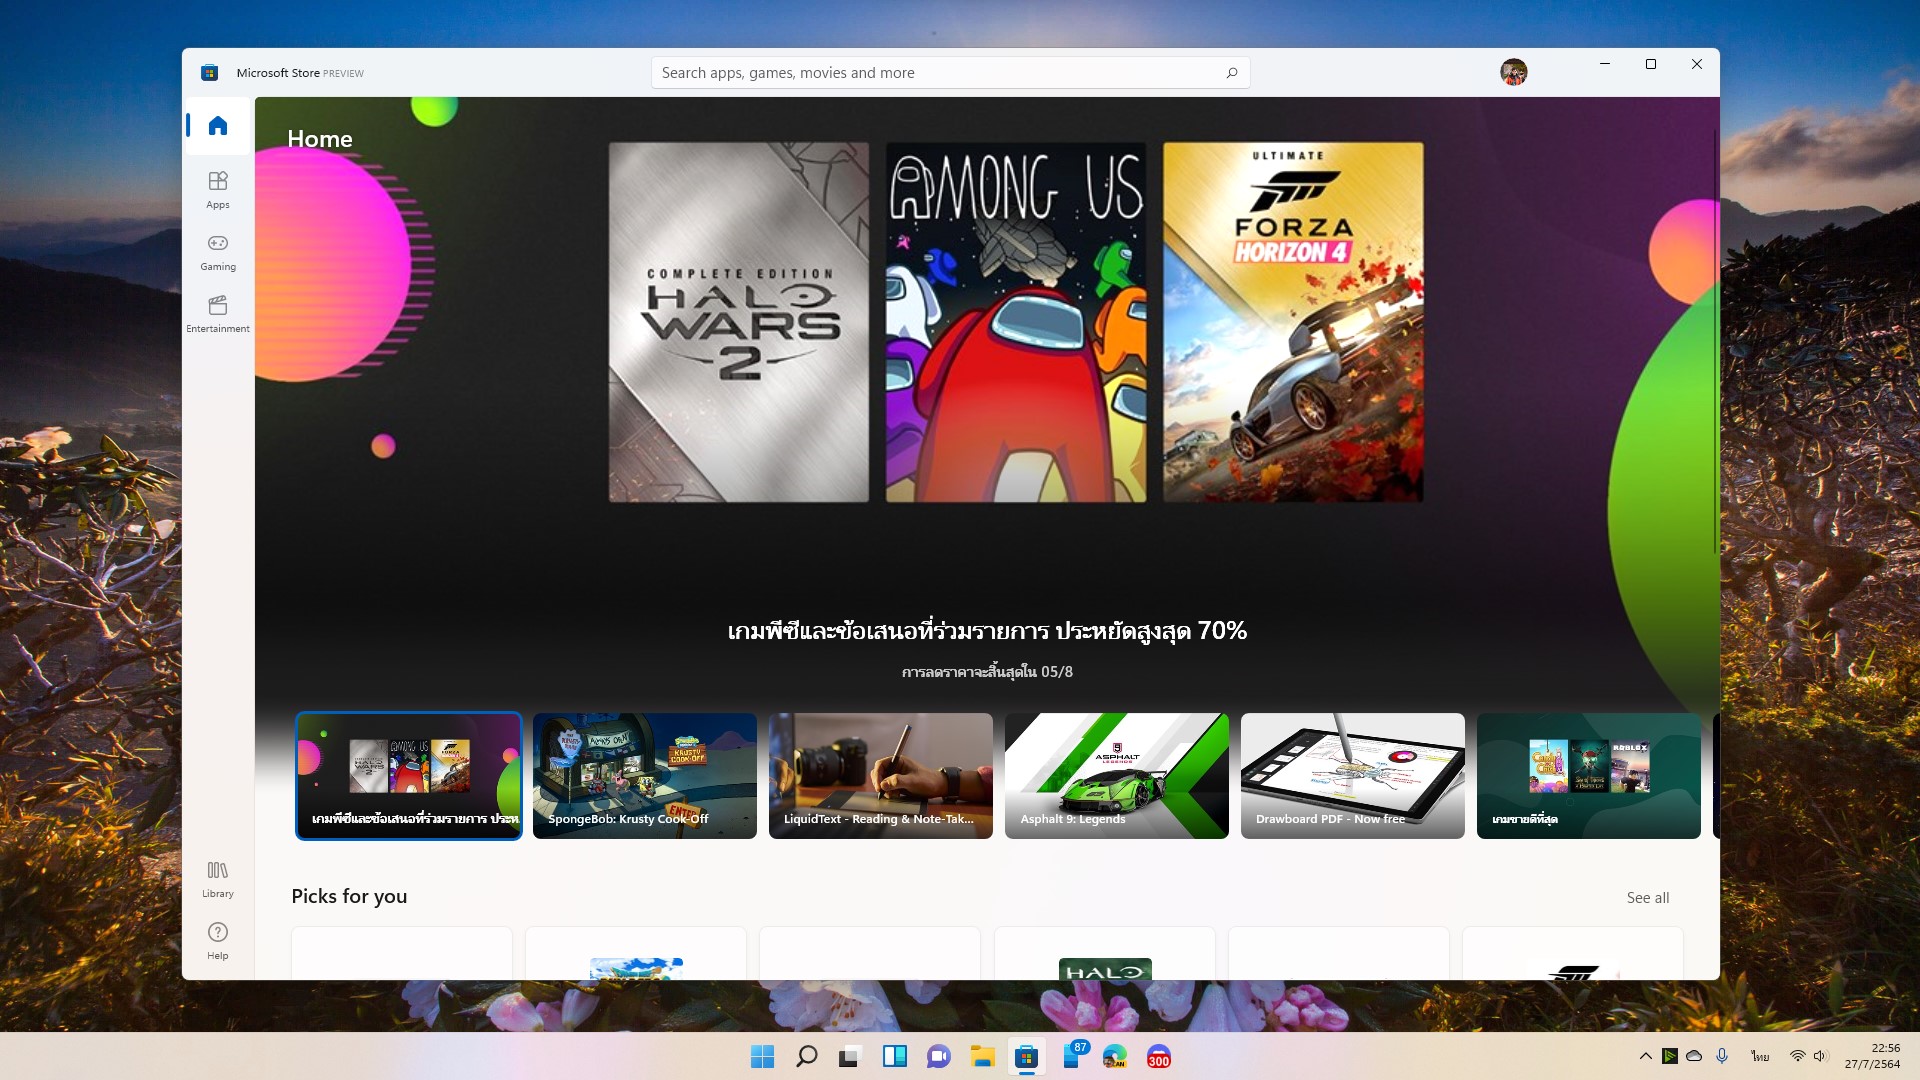
Task: Click the search magnifier icon
Action: click(x=1231, y=73)
